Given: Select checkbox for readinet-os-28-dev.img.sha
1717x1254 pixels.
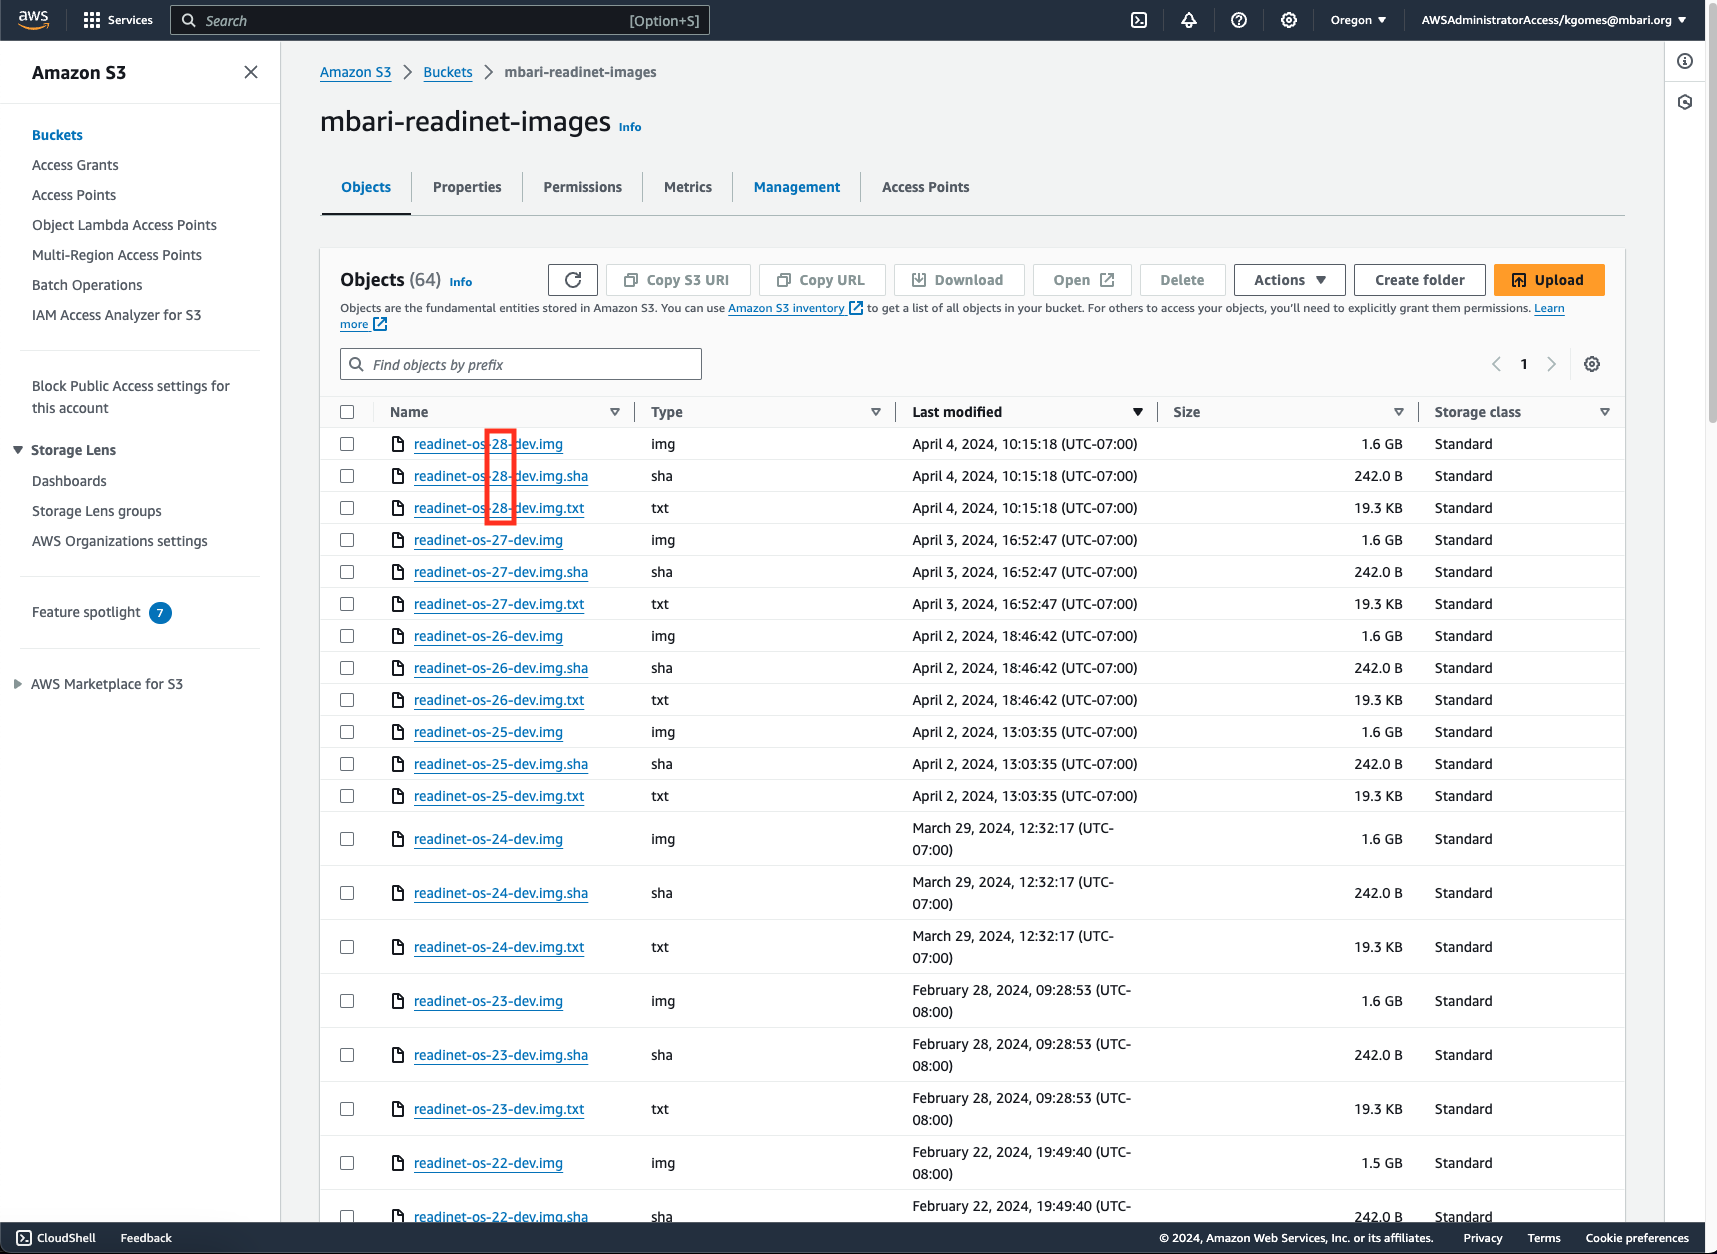Looking at the screenshot, I should (x=347, y=476).
